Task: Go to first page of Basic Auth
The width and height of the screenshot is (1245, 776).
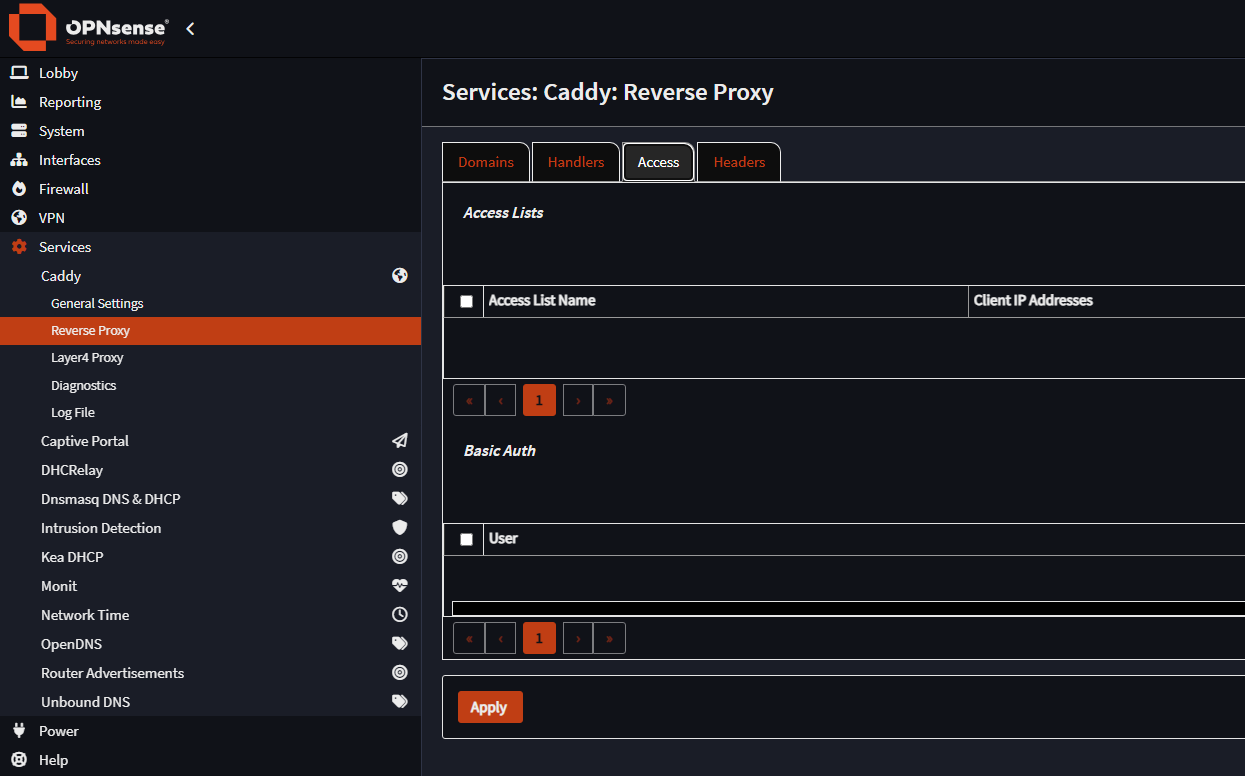Action: click(x=469, y=638)
